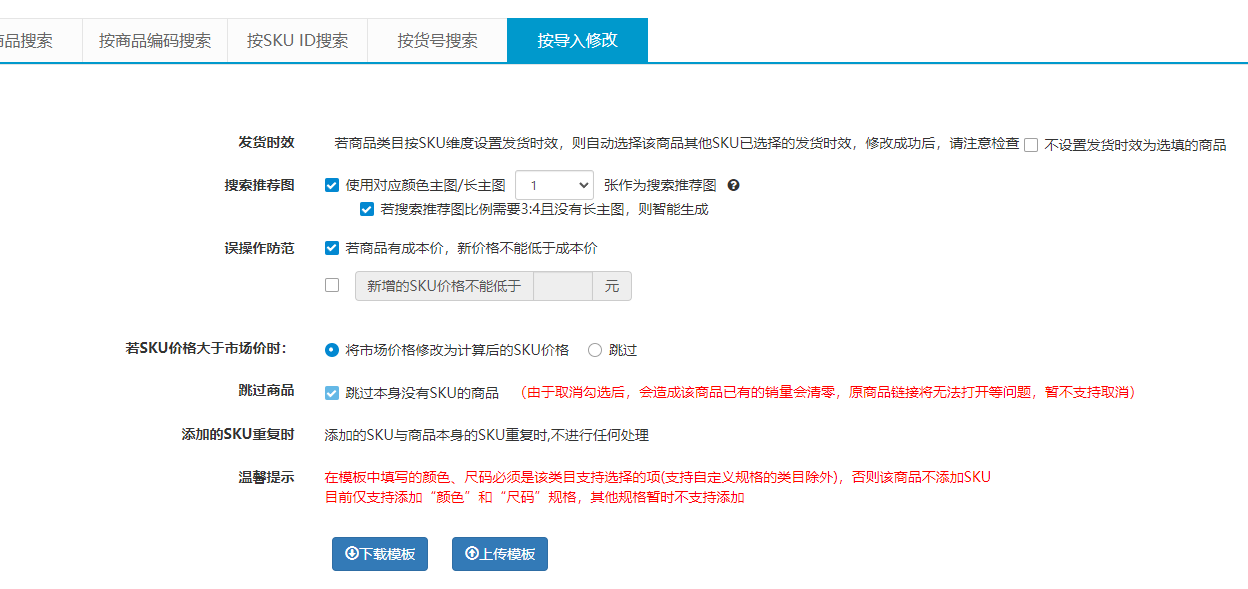Click the 下载模板 button
Image resolution: width=1248 pixels, height=589 pixels.
click(380, 554)
